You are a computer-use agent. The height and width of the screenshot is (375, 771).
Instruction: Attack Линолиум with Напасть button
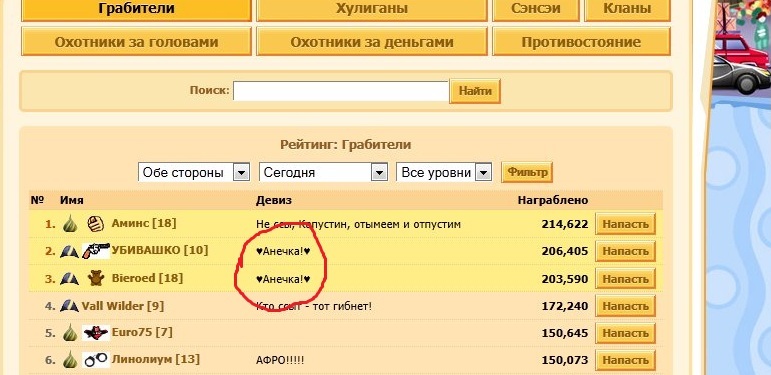point(625,360)
